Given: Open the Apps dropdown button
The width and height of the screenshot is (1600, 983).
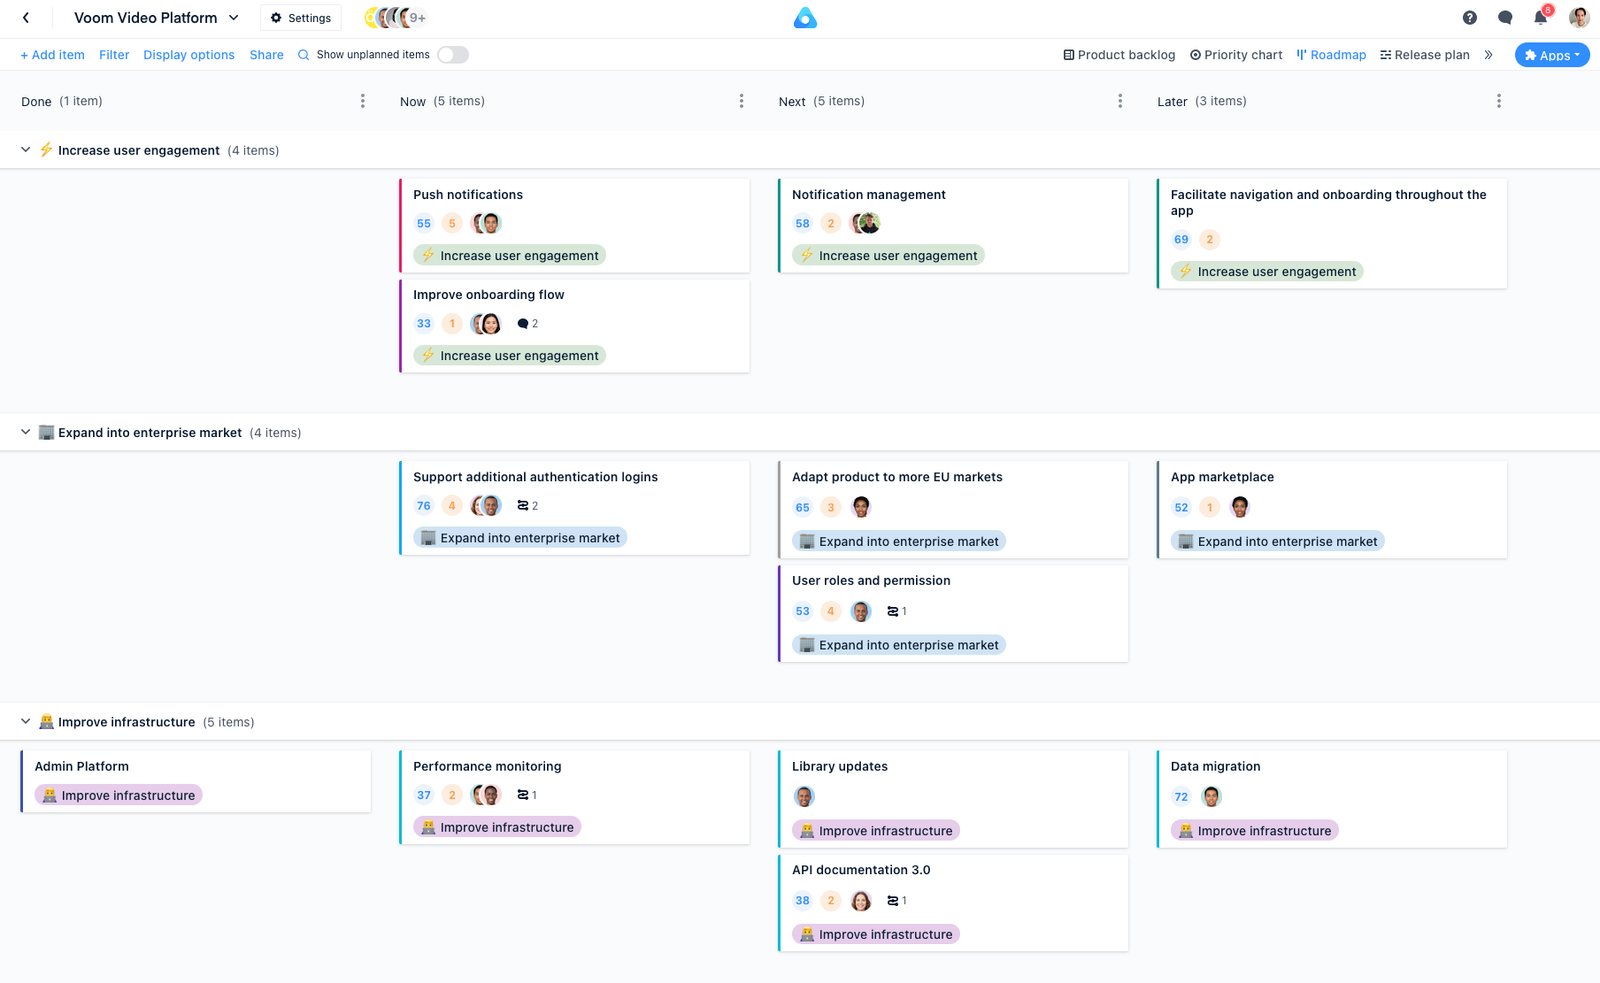Looking at the screenshot, I should [x=1552, y=55].
